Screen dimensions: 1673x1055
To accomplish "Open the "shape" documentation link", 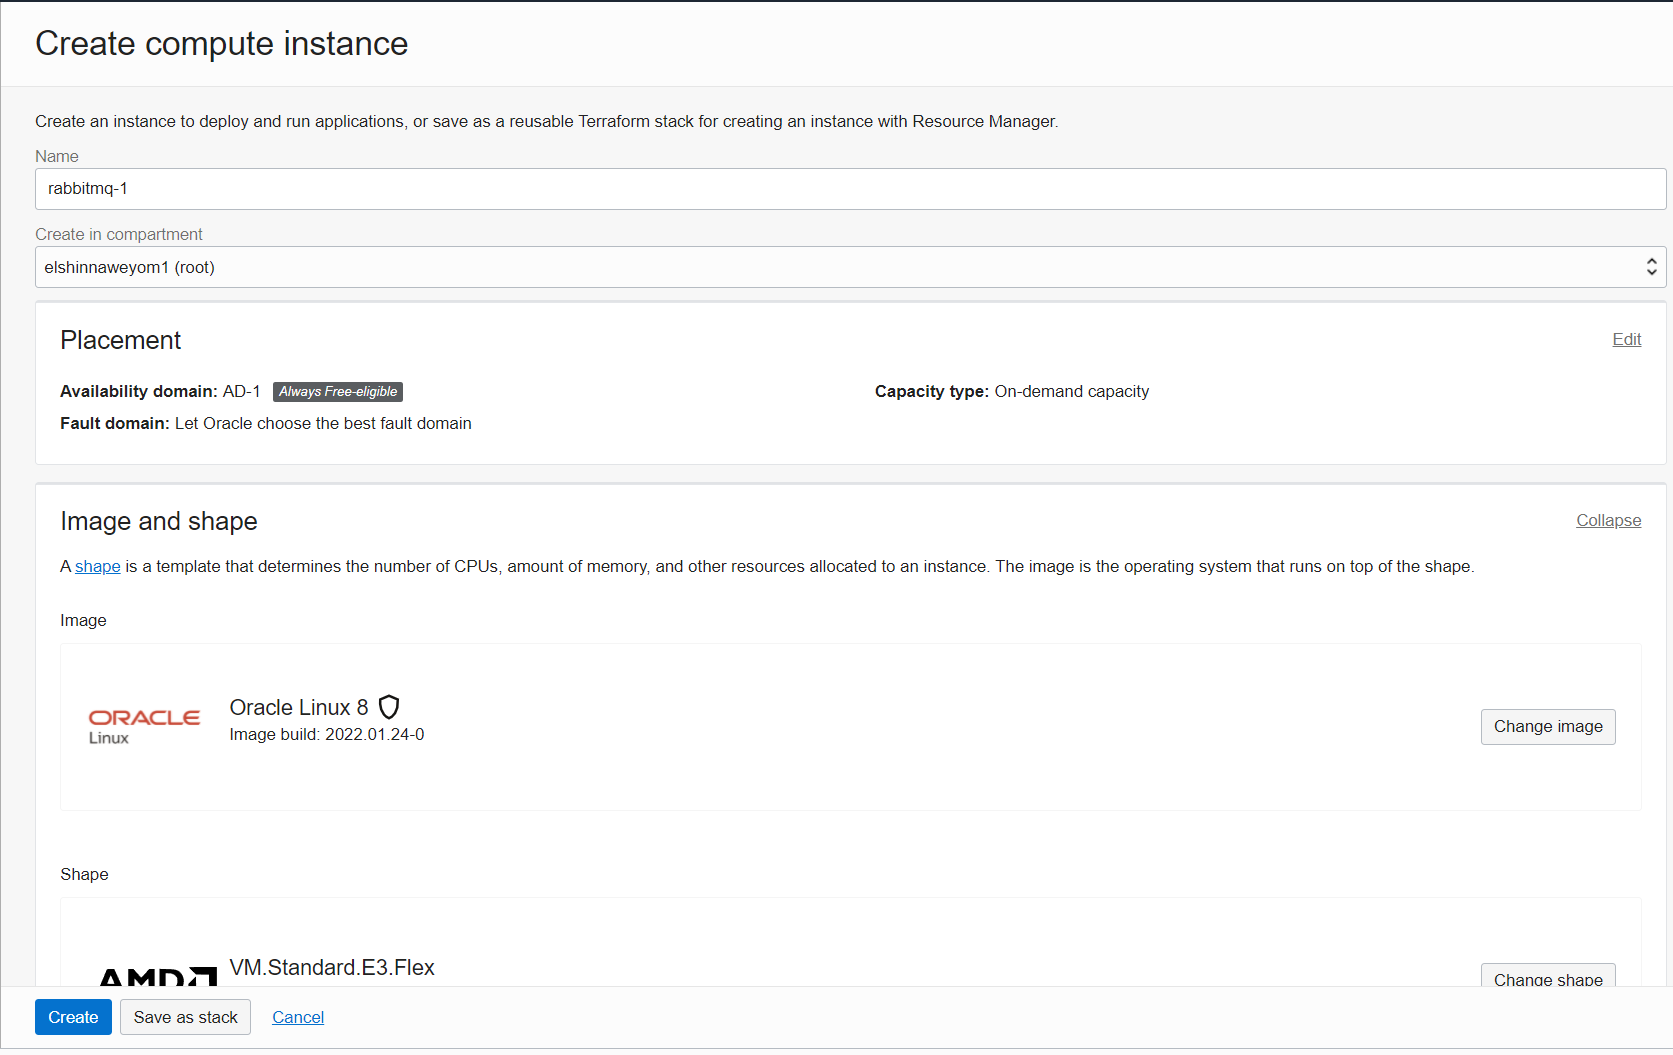I will [x=97, y=566].
